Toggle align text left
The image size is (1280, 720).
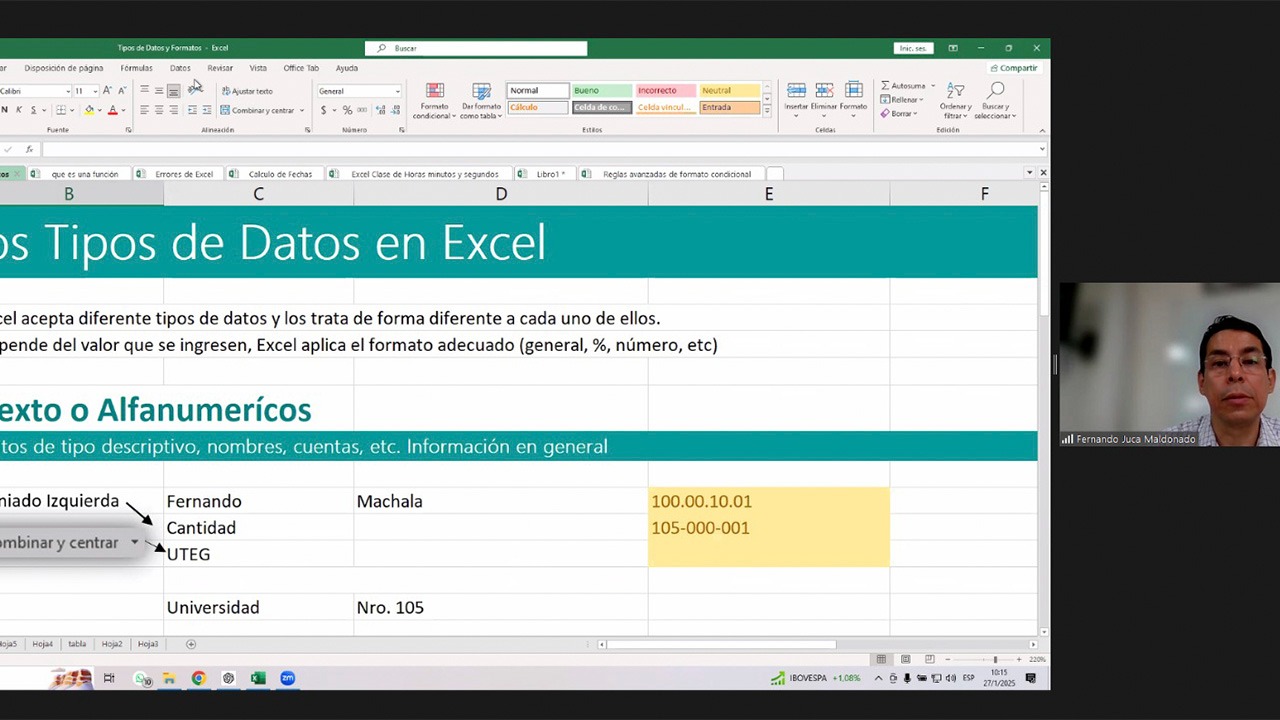(x=144, y=110)
